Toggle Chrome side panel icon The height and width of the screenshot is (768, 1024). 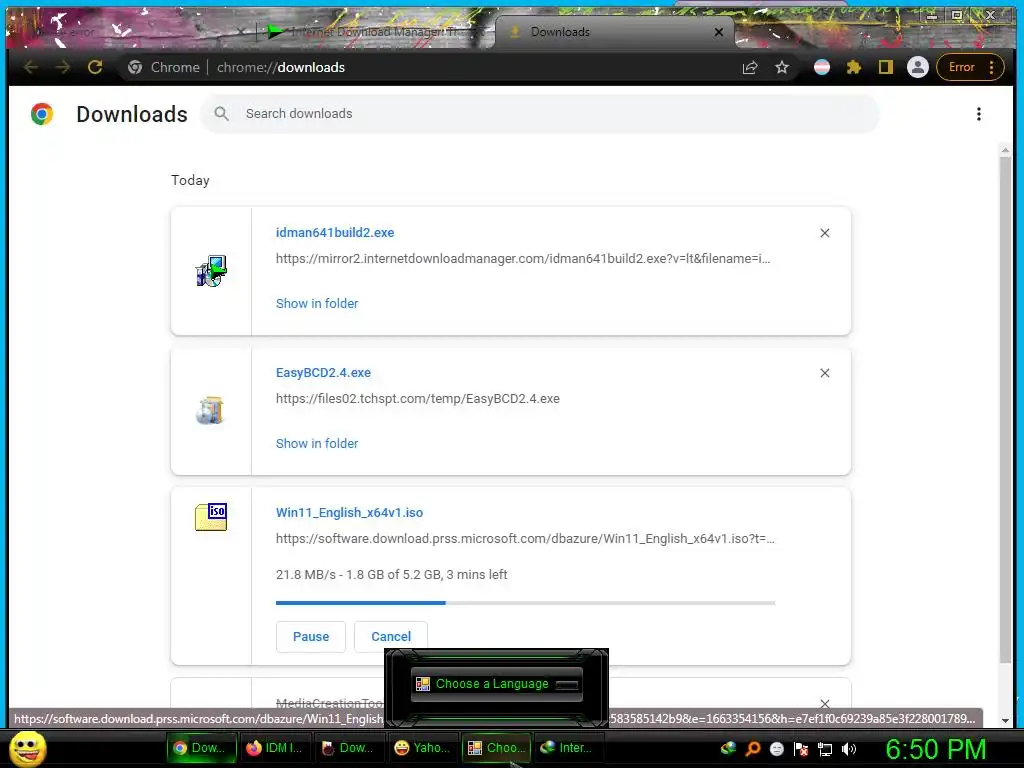886,67
